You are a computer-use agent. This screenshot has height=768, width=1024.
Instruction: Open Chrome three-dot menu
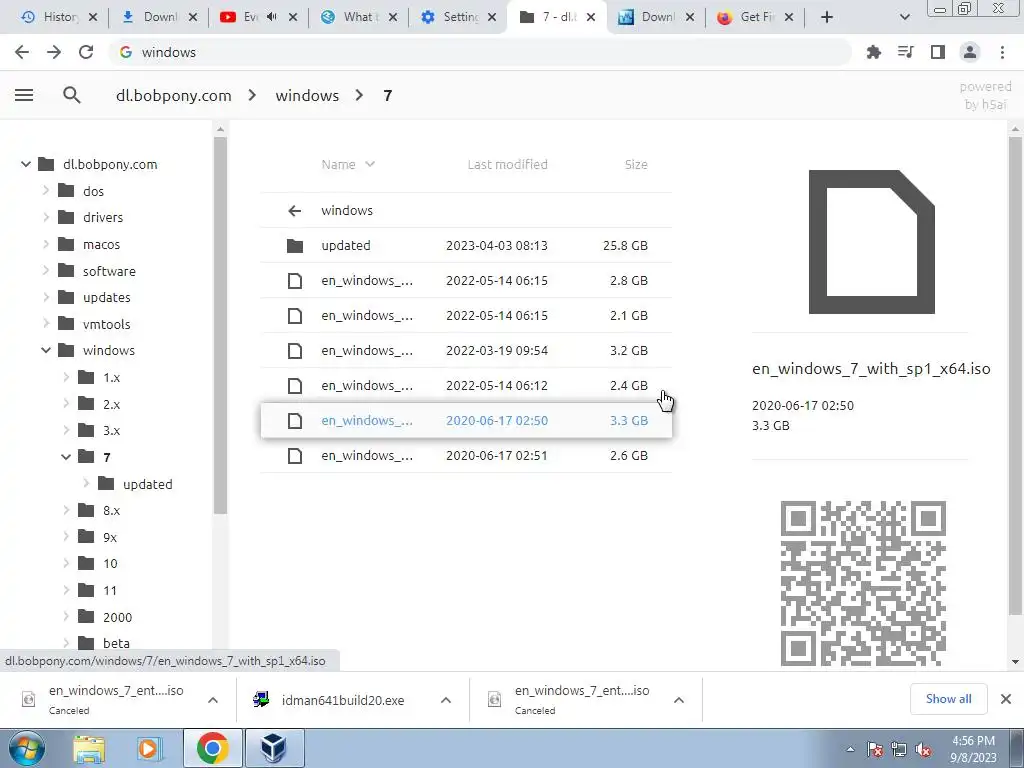pyautogui.click(x=1002, y=52)
